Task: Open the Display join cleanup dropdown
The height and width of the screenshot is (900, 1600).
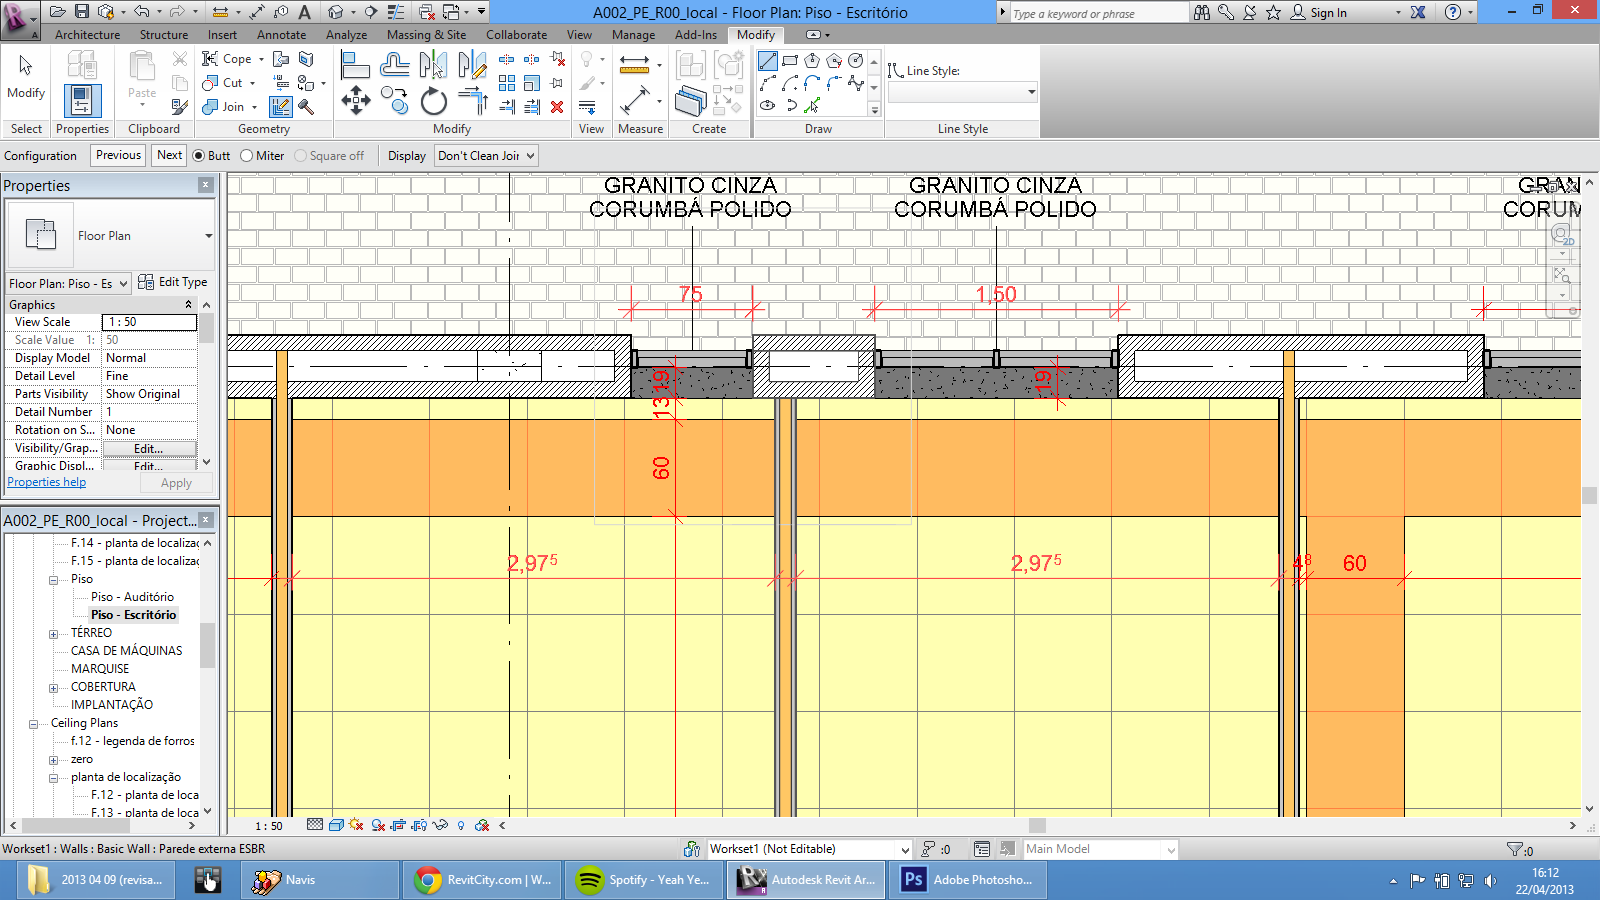Action: (x=487, y=156)
